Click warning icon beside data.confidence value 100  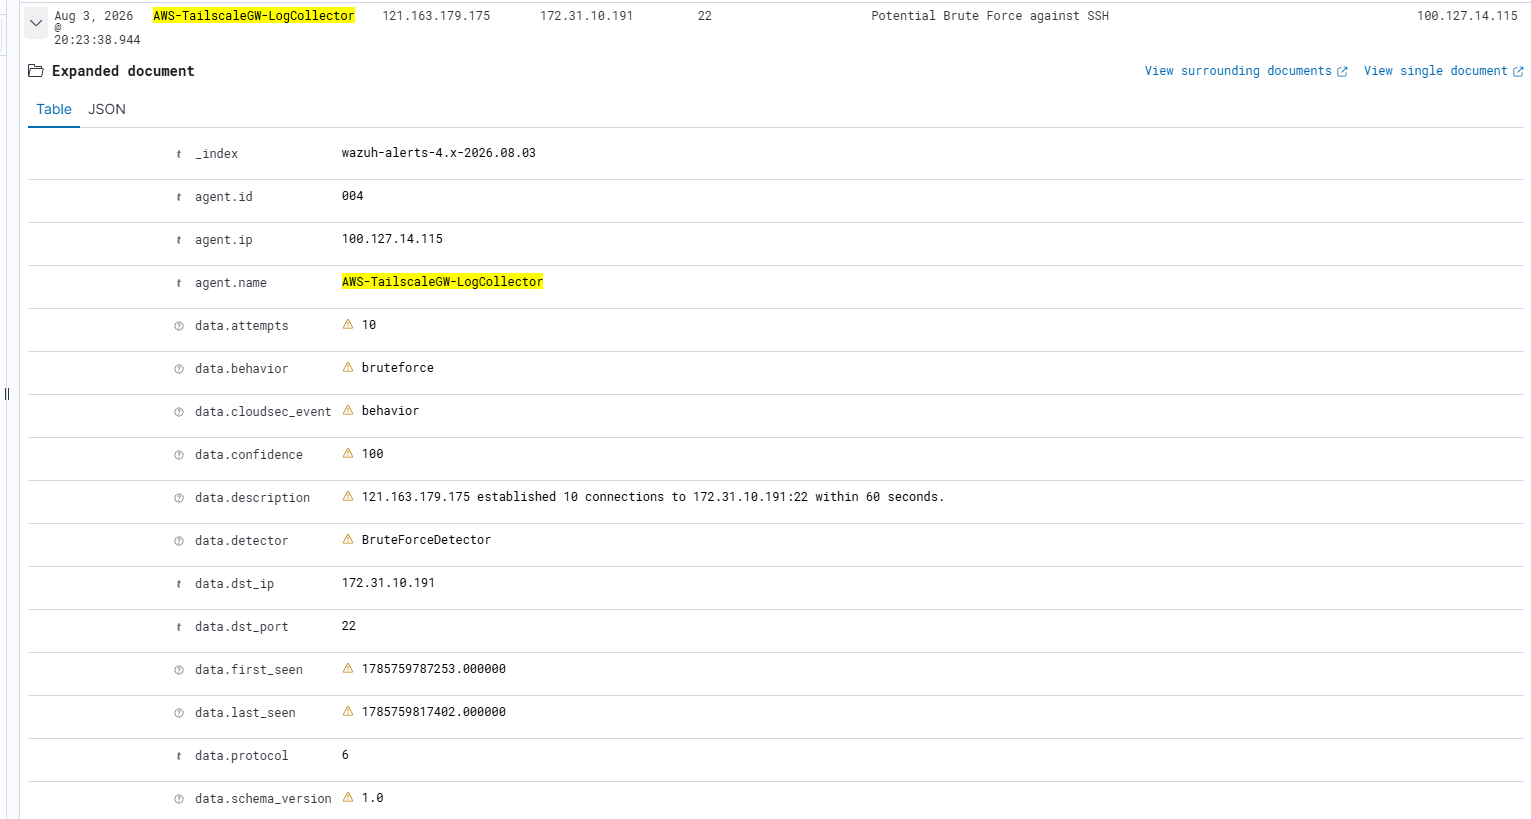[x=348, y=454]
